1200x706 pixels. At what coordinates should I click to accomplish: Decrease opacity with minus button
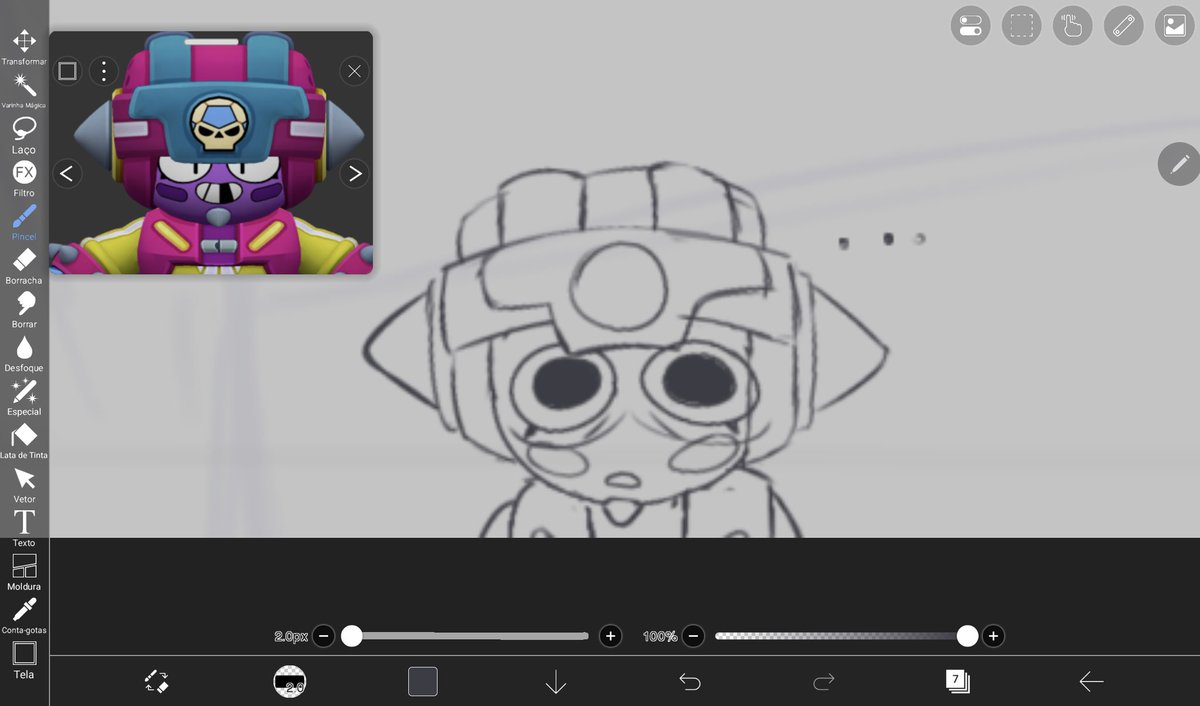click(x=693, y=636)
